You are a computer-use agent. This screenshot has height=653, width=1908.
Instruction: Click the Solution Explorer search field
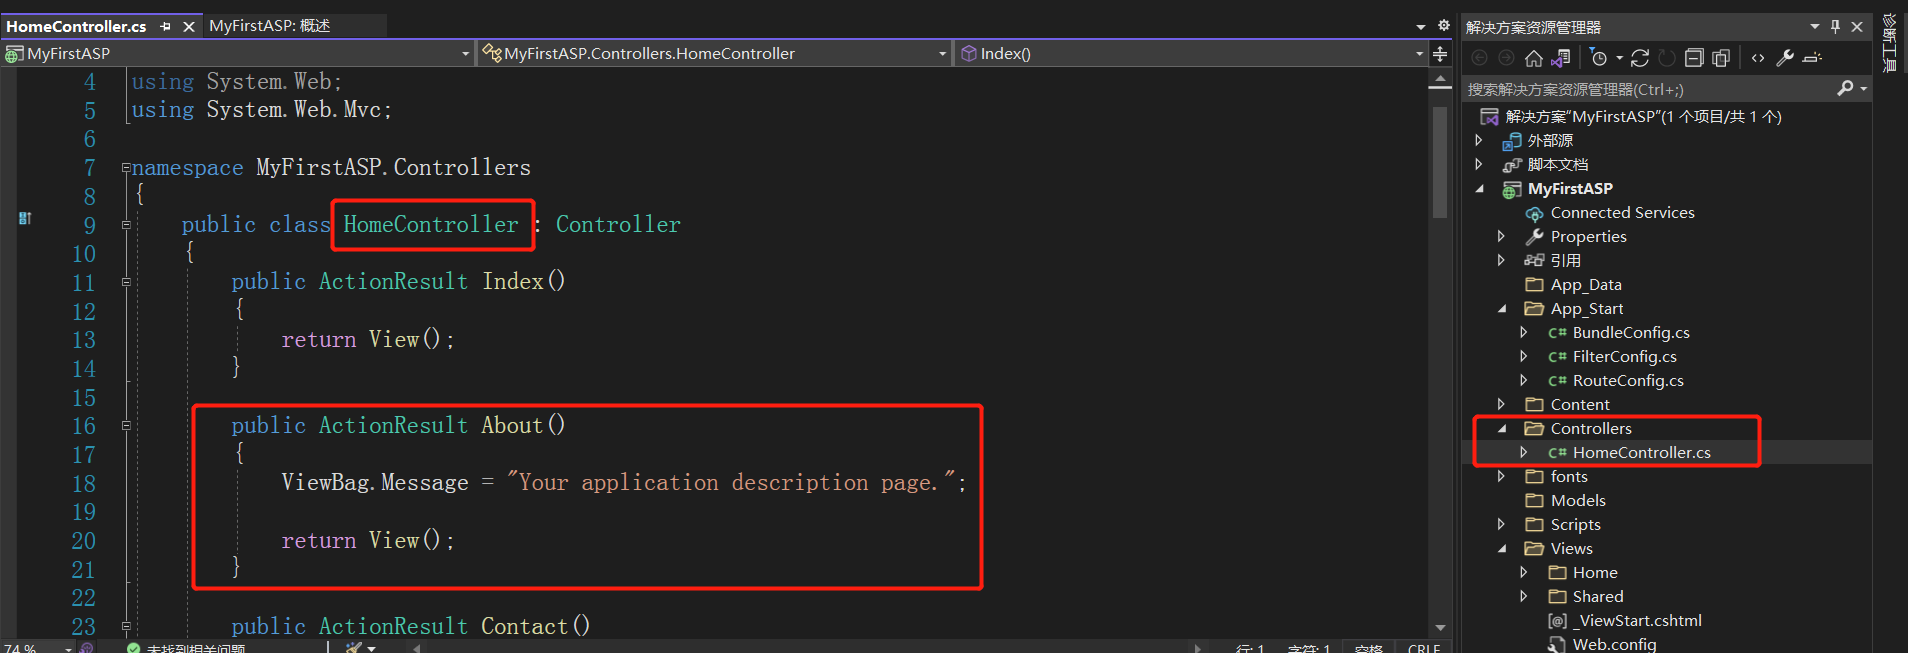1648,89
